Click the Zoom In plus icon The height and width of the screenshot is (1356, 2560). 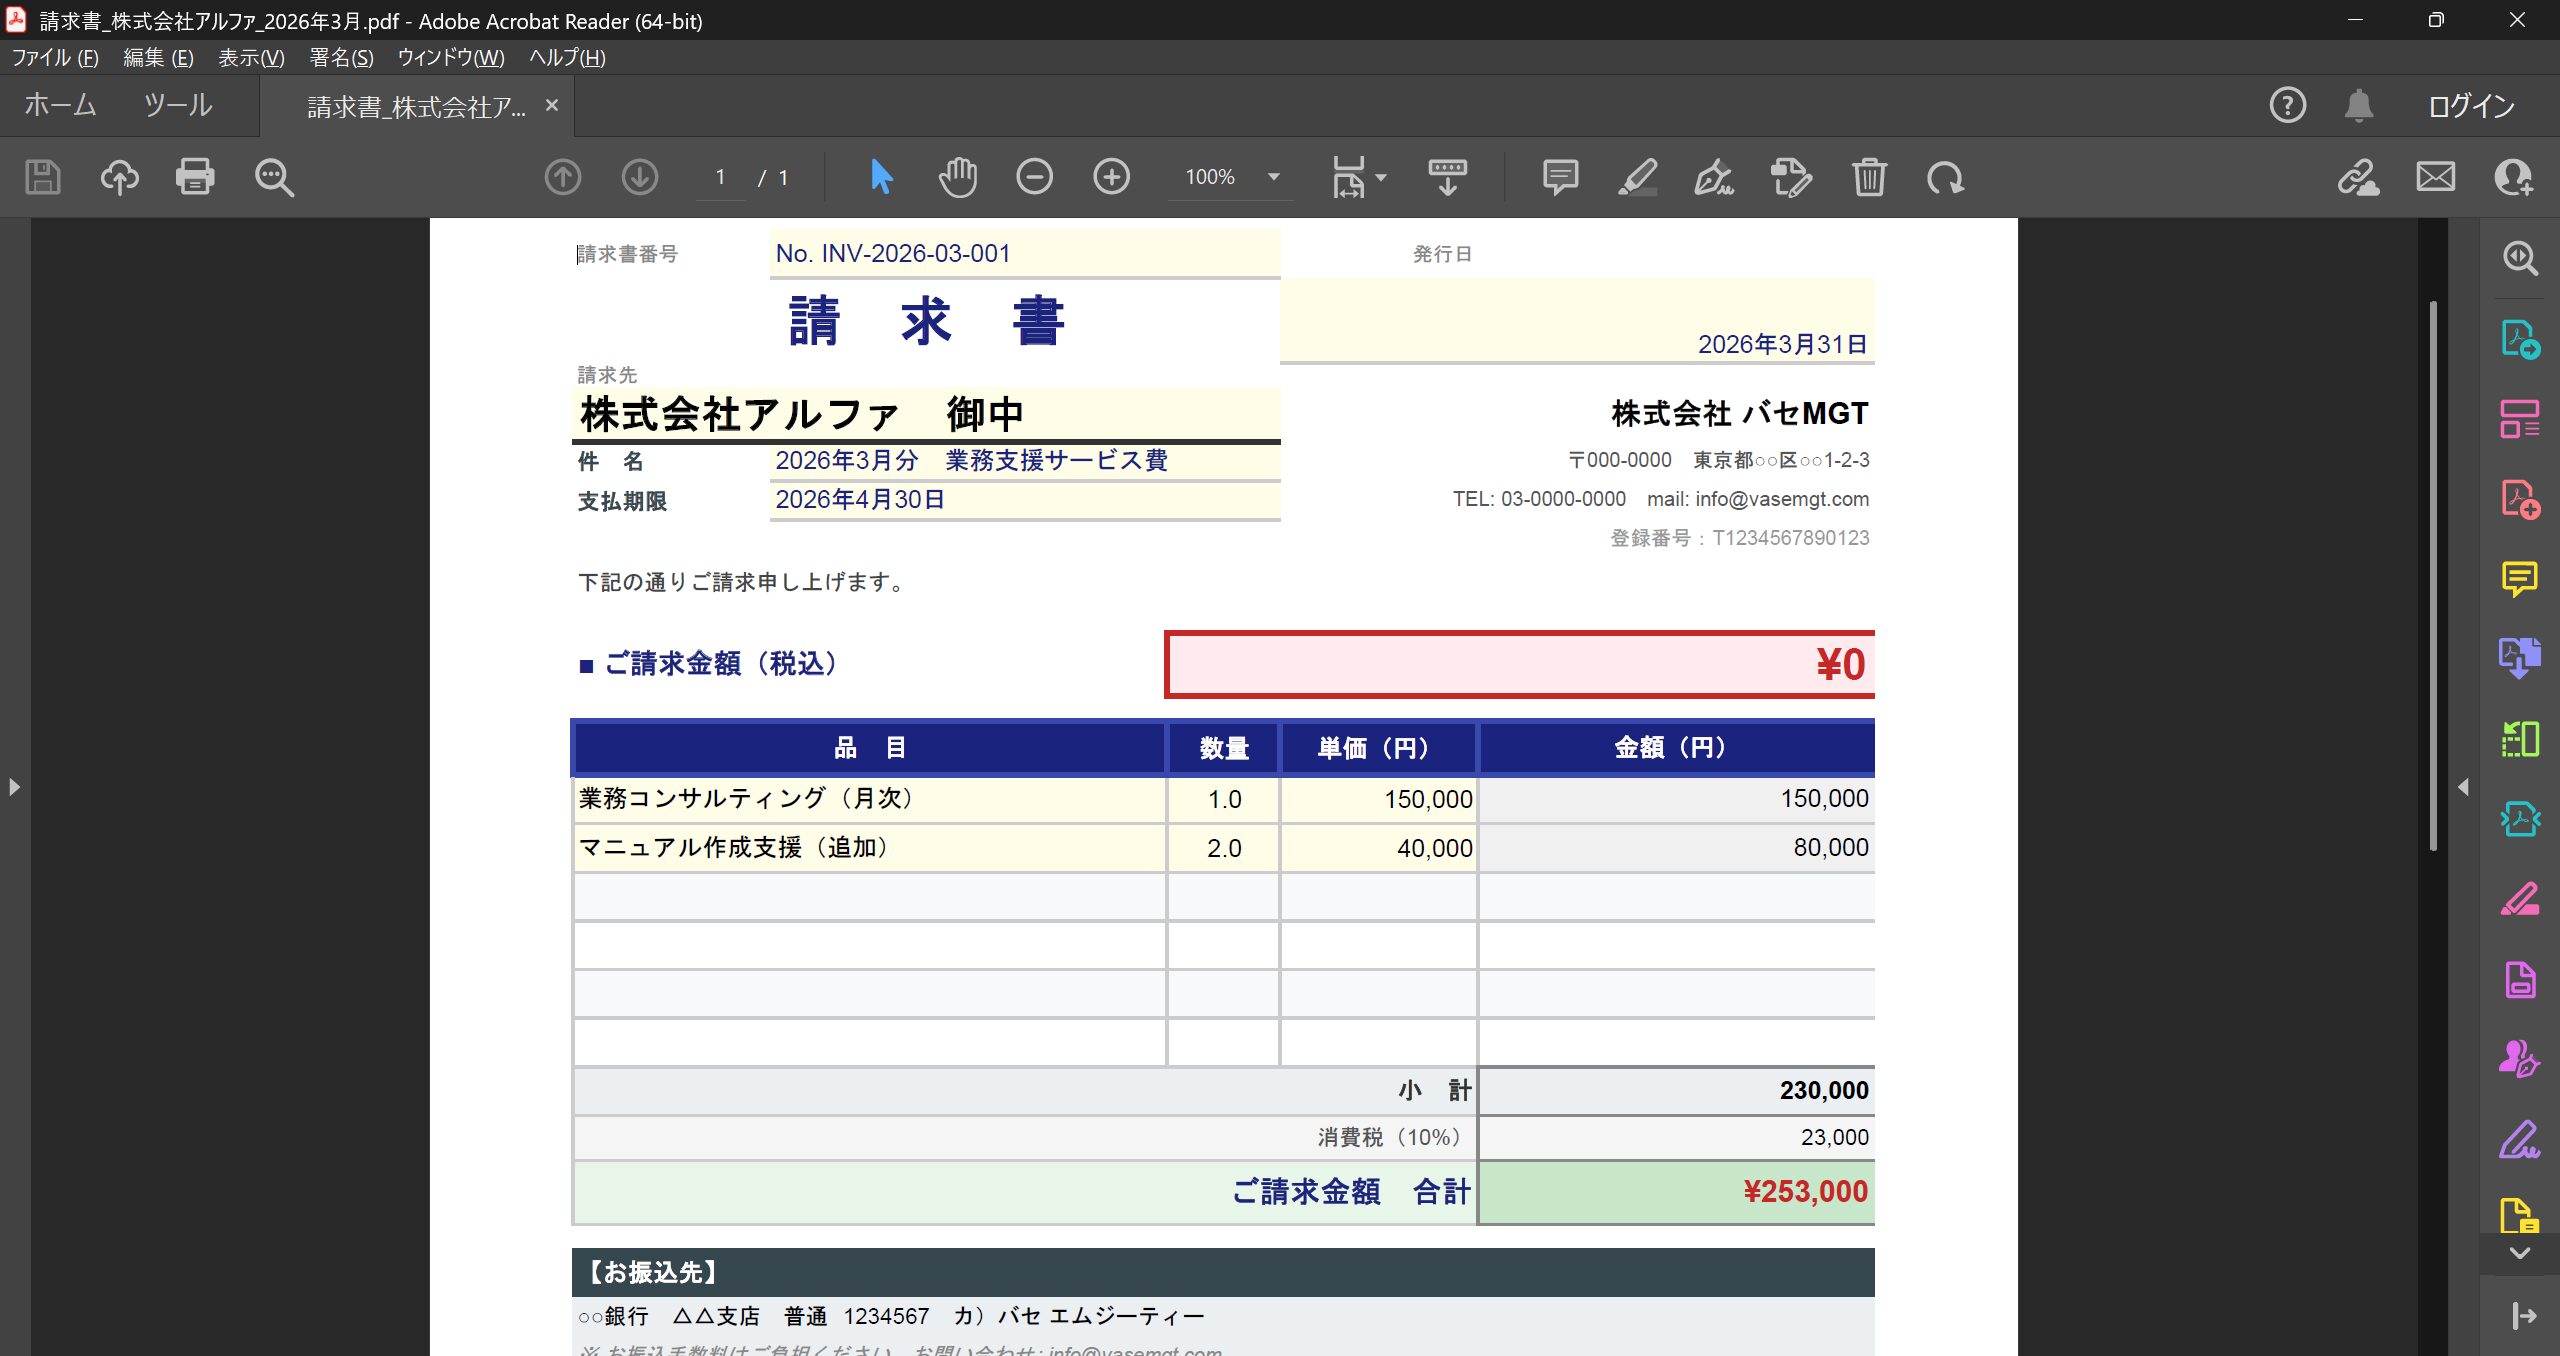tap(1111, 177)
